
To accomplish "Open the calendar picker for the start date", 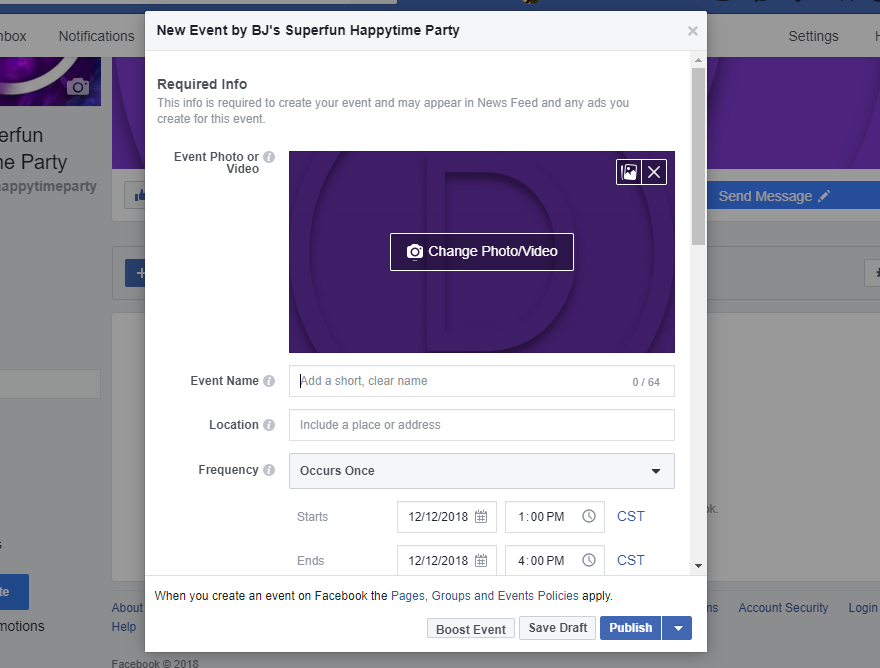I will coord(480,516).
